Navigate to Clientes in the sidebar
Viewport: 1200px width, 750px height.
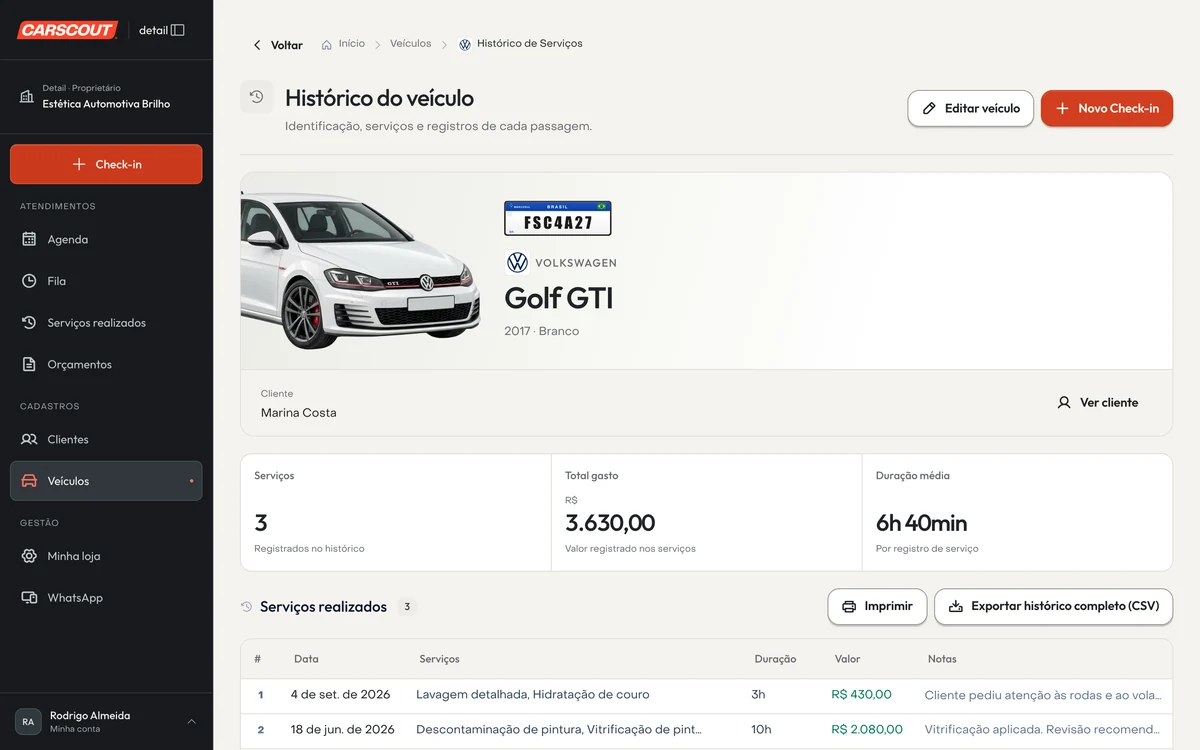106,439
